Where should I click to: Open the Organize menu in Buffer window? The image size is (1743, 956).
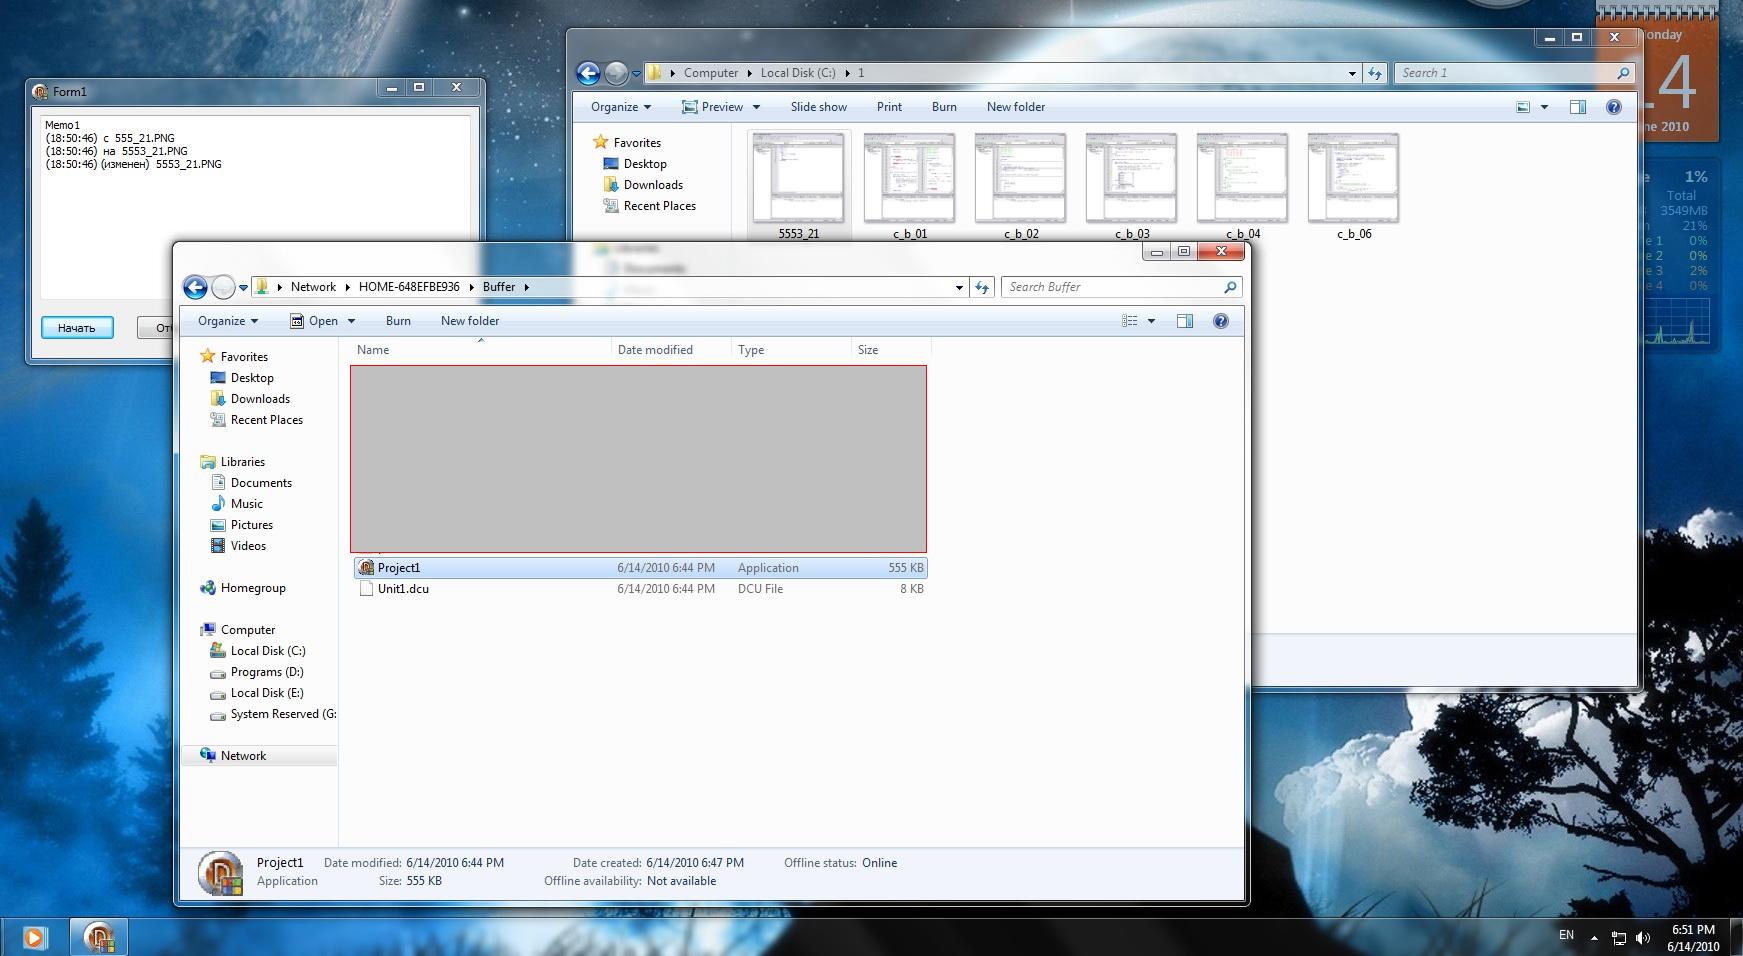point(227,321)
